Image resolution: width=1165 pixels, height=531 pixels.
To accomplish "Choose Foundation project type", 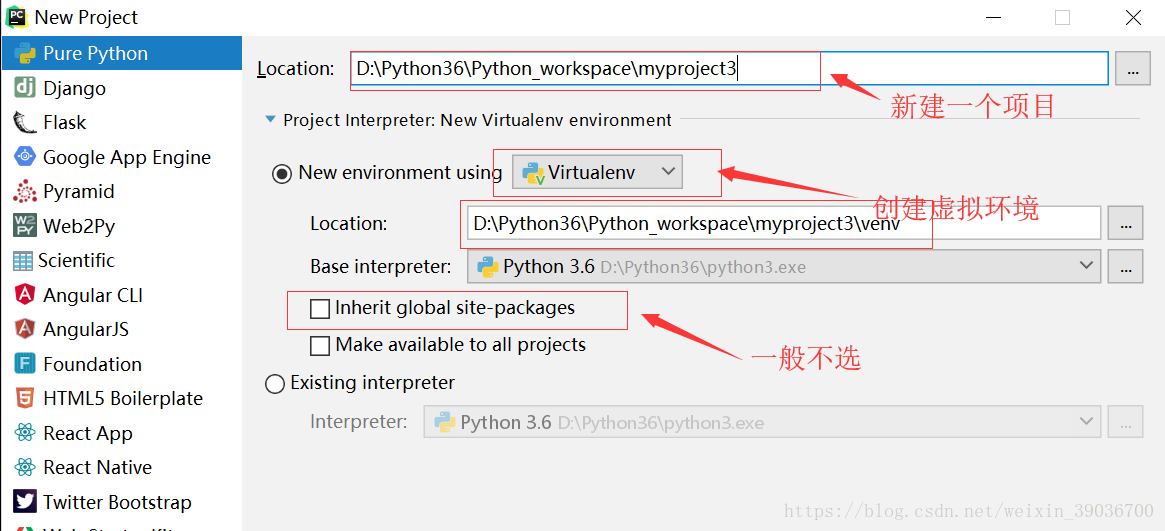I will [121, 364].
